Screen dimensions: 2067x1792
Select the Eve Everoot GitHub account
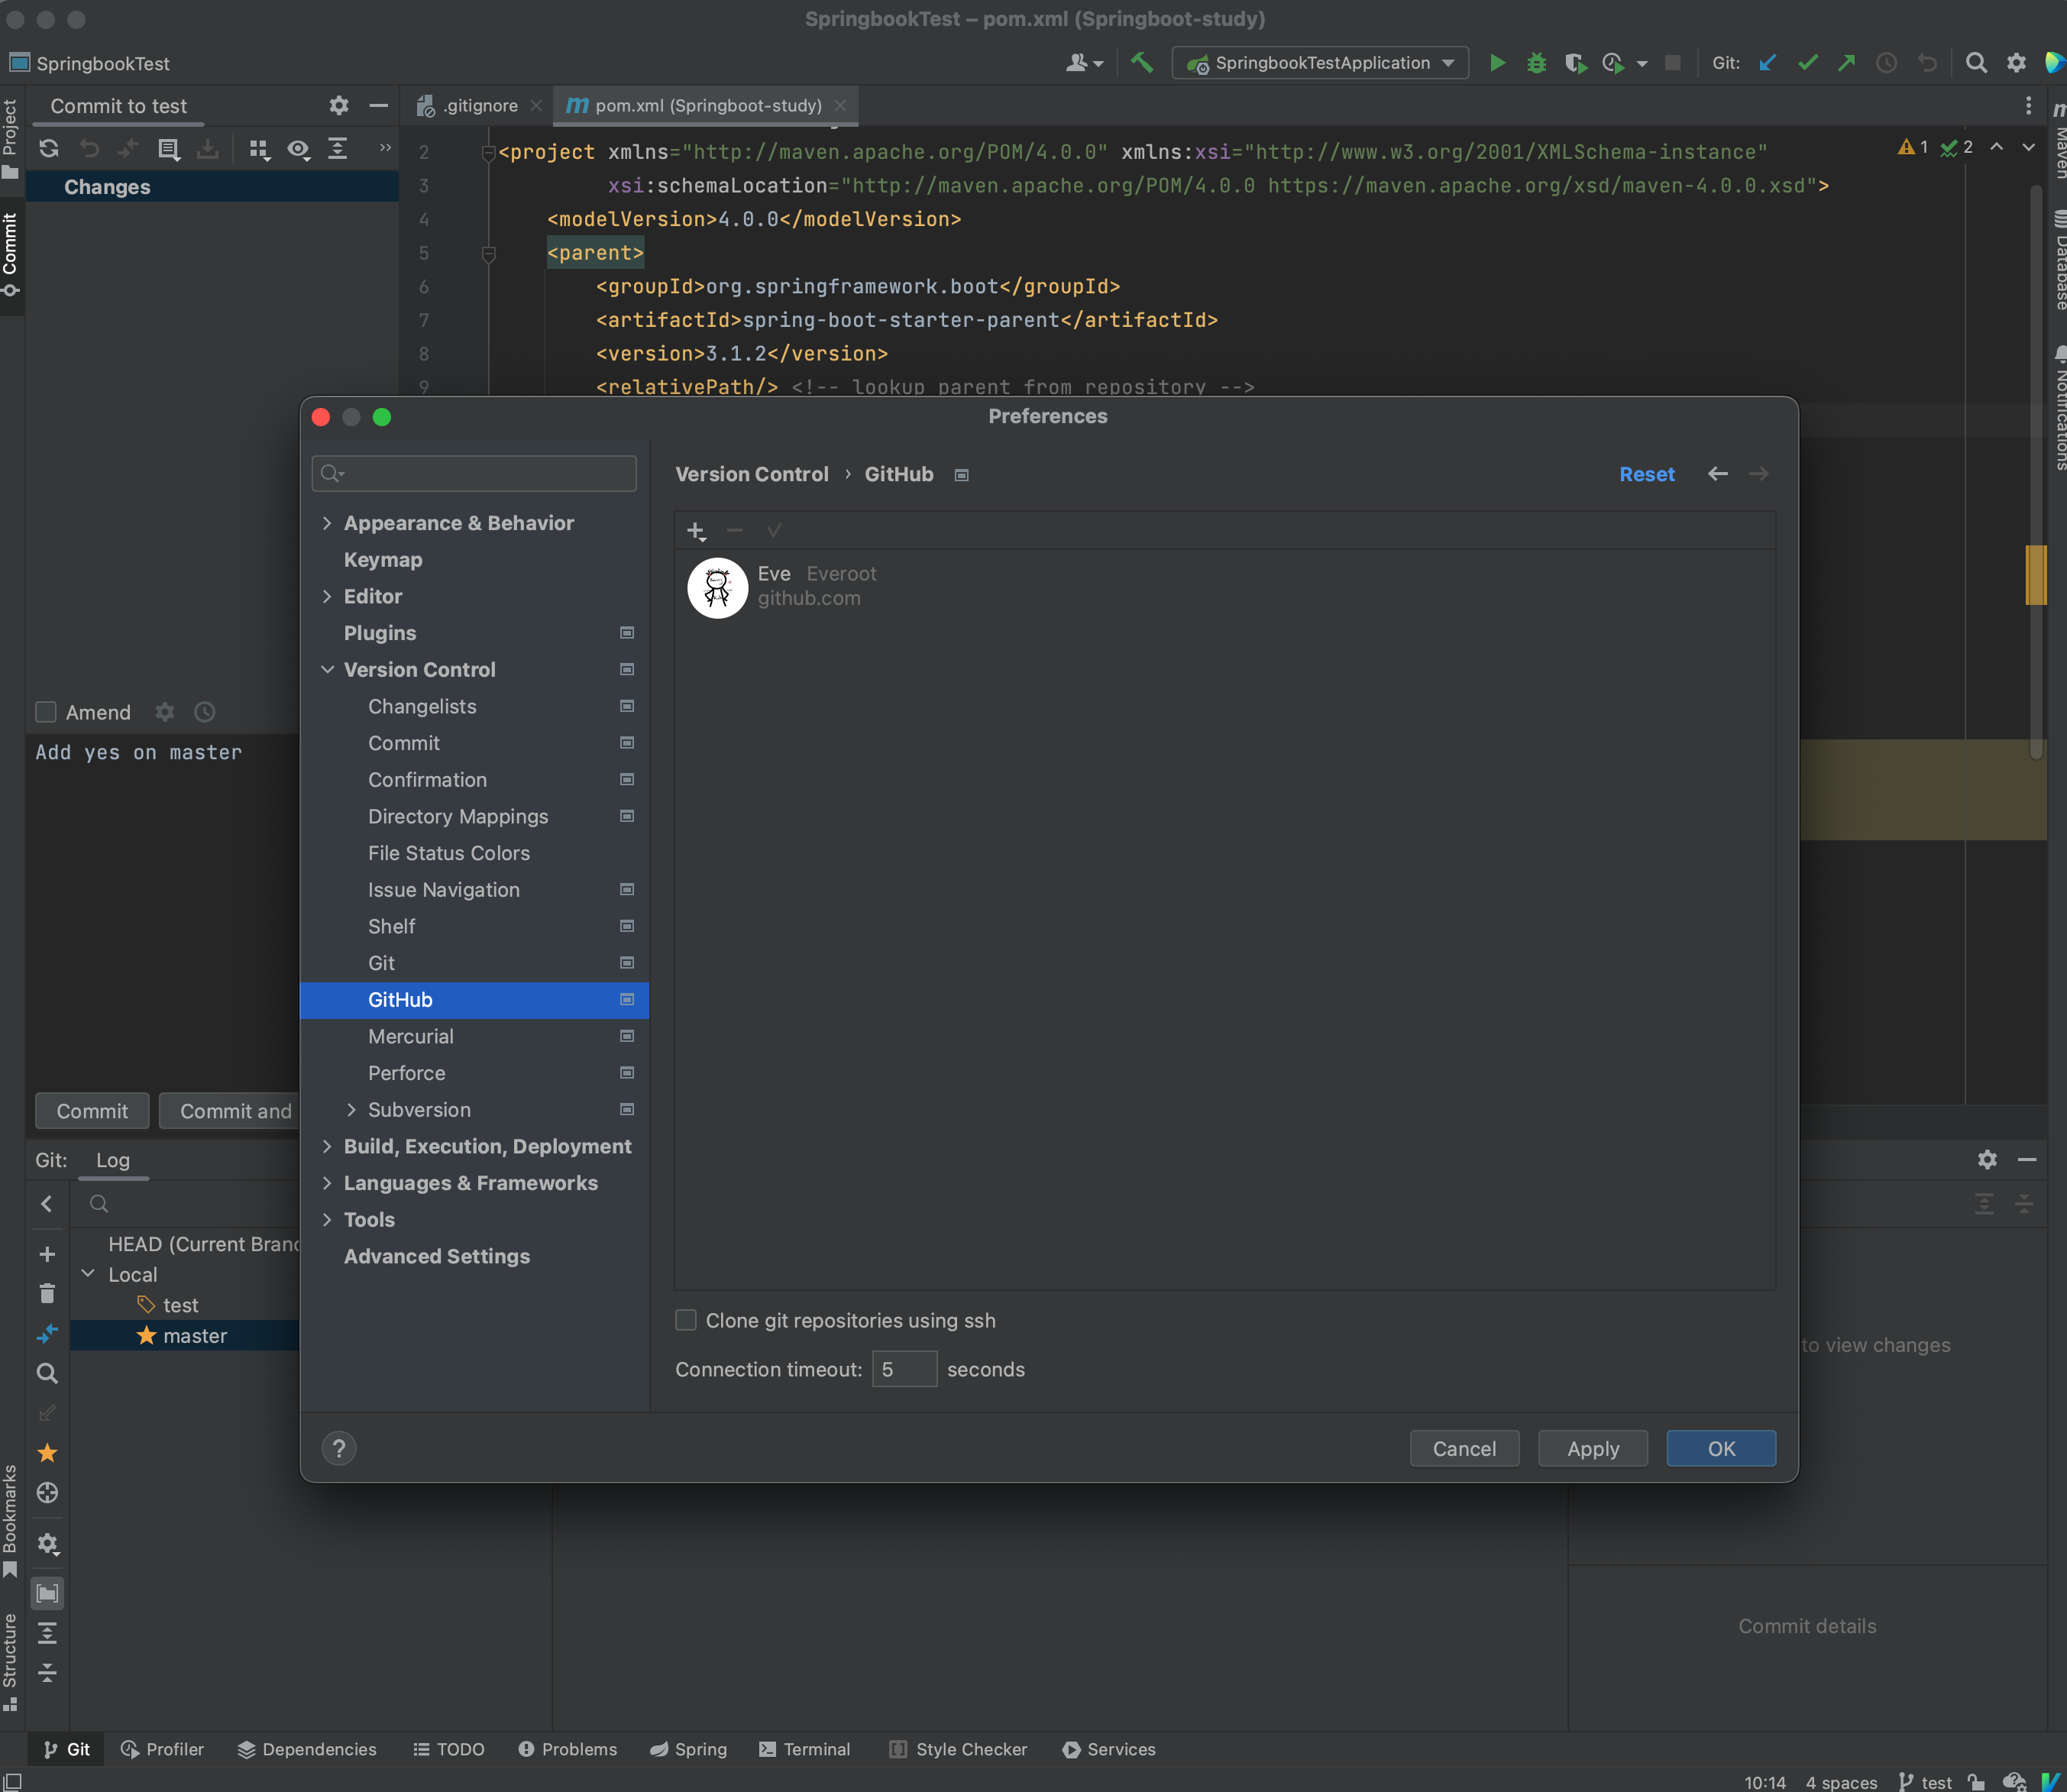coord(1225,587)
